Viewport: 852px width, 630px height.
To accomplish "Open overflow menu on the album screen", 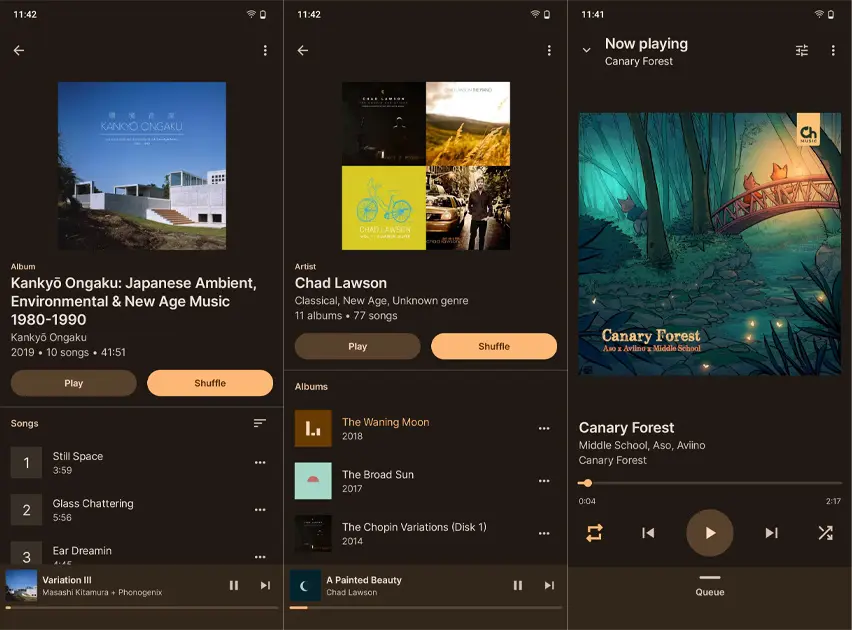I will point(265,51).
